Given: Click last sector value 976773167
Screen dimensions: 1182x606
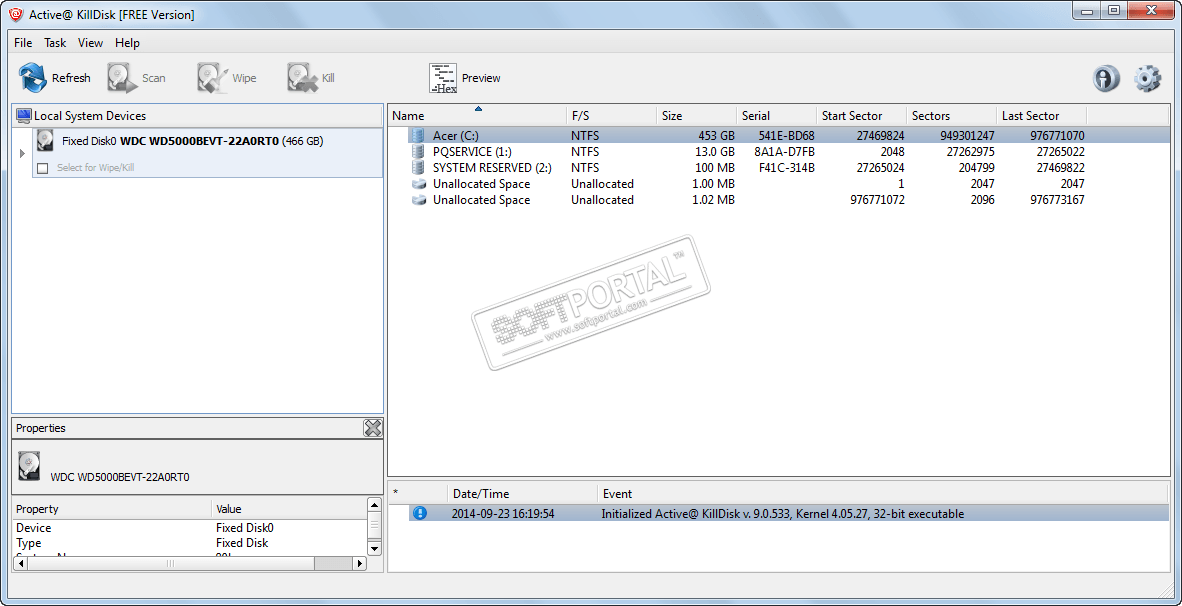Looking at the screenshot, I should [x=1057, y=200].
